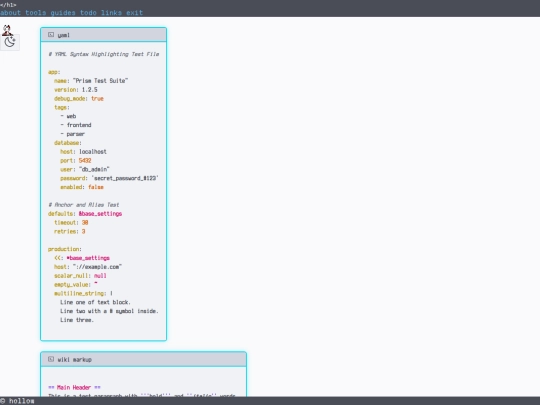The image size is (540, 405).
Task: Click the multiline_string: | line
Action: [x=83, y=293]
